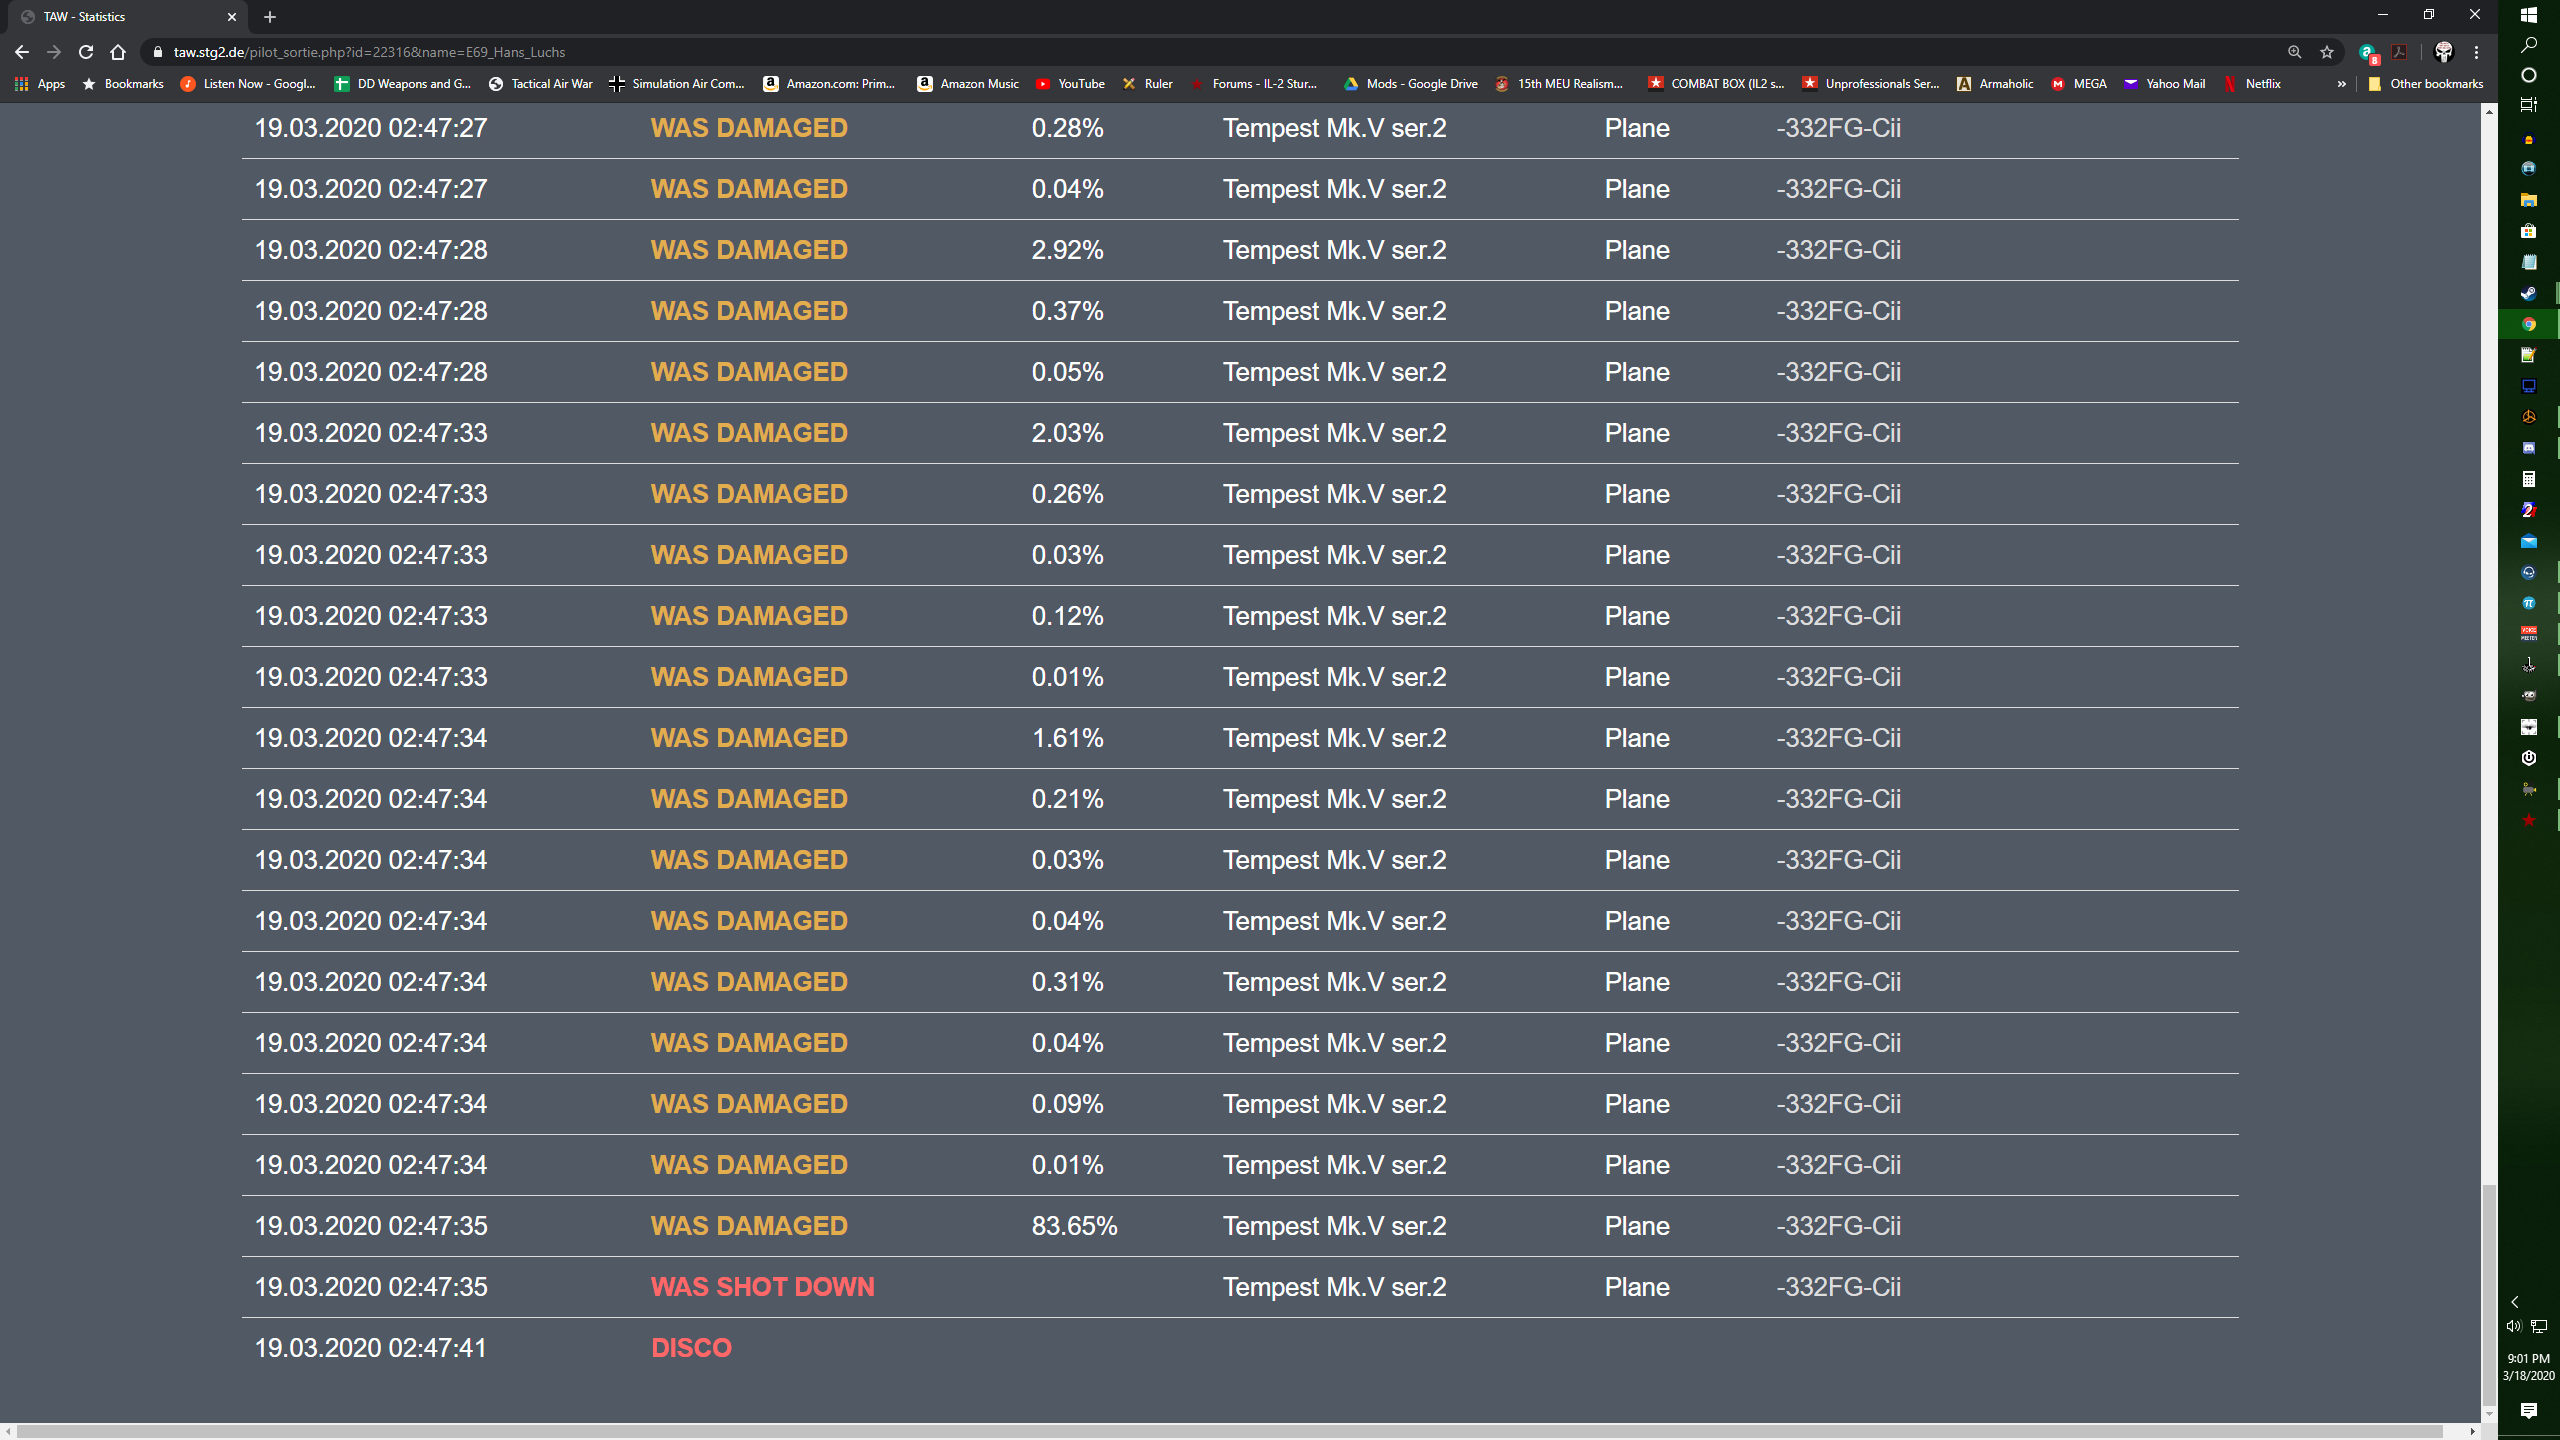The image size is (2560, 1440).
Task: Open the zoom magnifier in address bar
Action: (x=2294, y=52)
